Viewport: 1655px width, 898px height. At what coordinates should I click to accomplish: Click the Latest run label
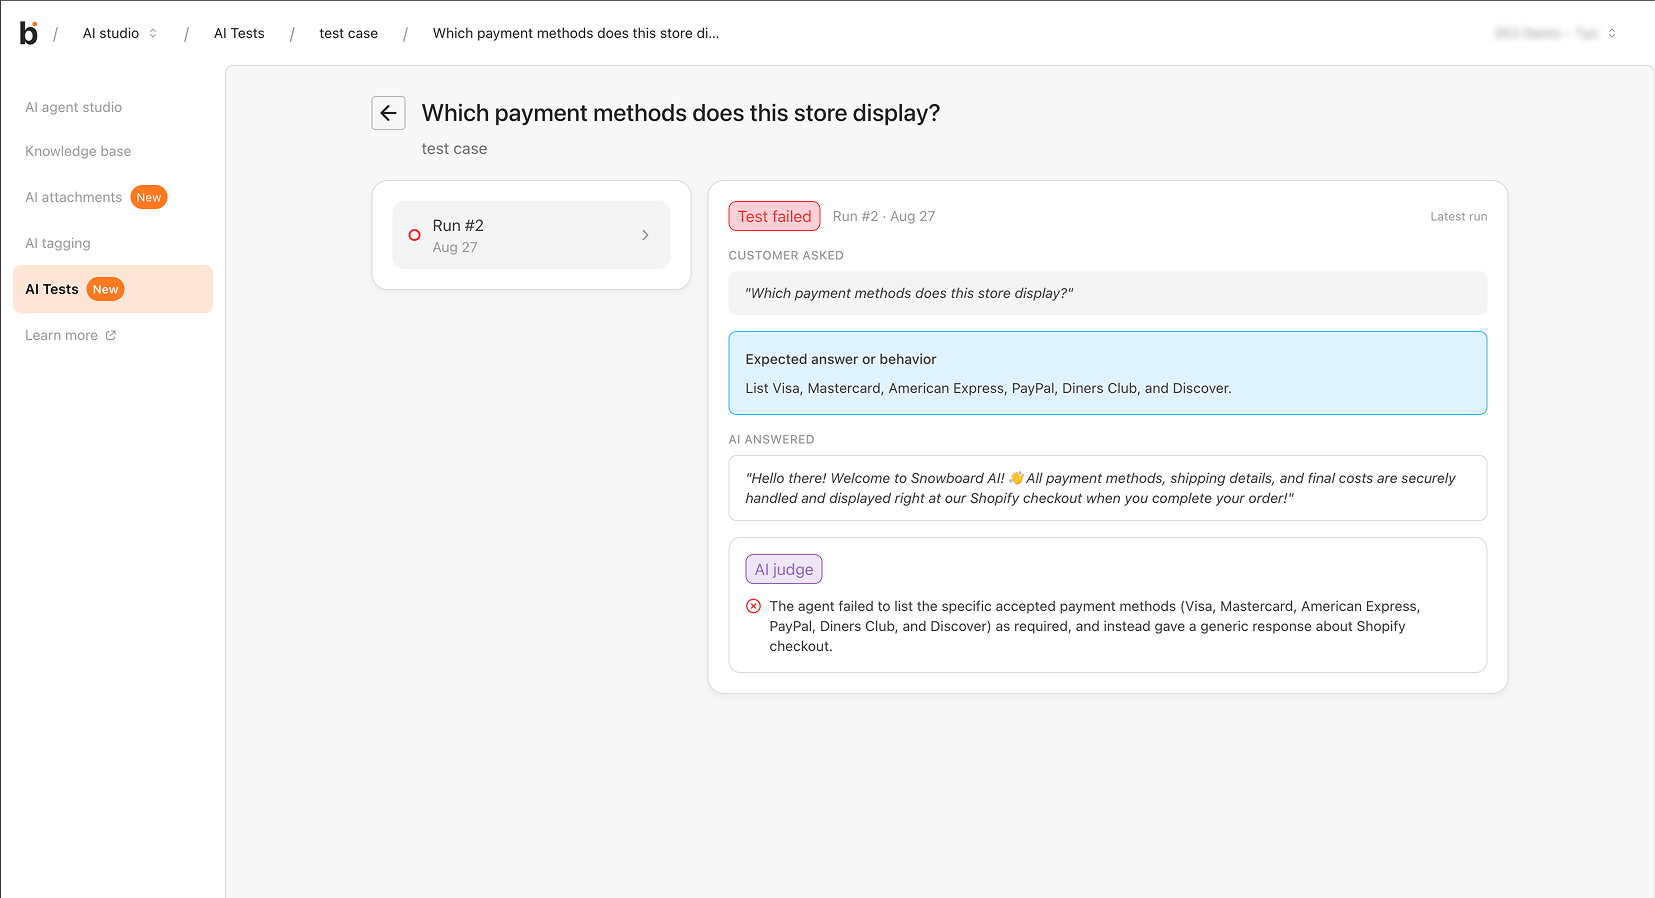point(1459,216)
